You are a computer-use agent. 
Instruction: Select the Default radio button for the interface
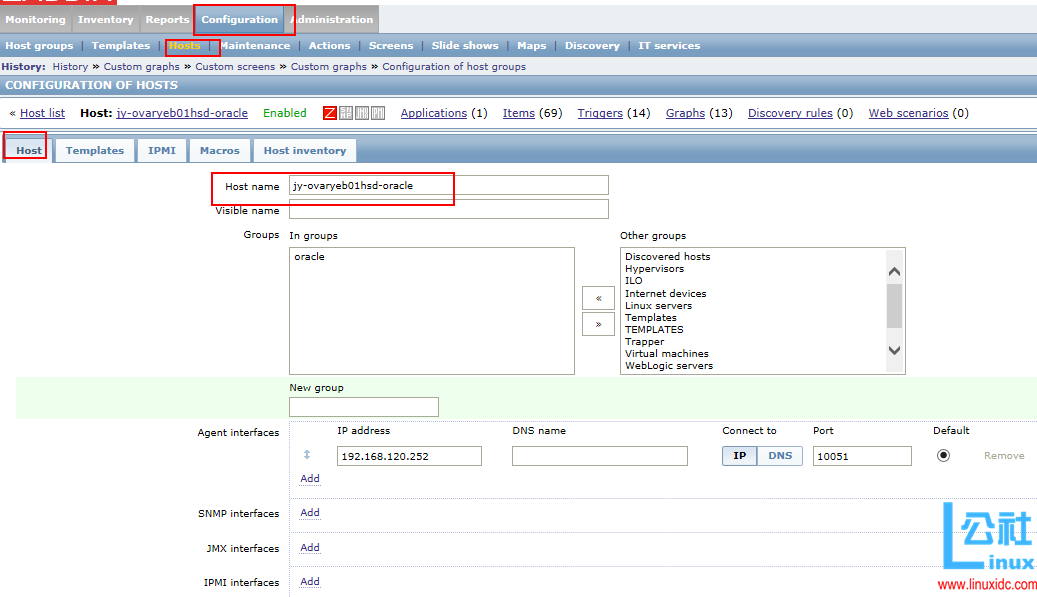(942, 455)
